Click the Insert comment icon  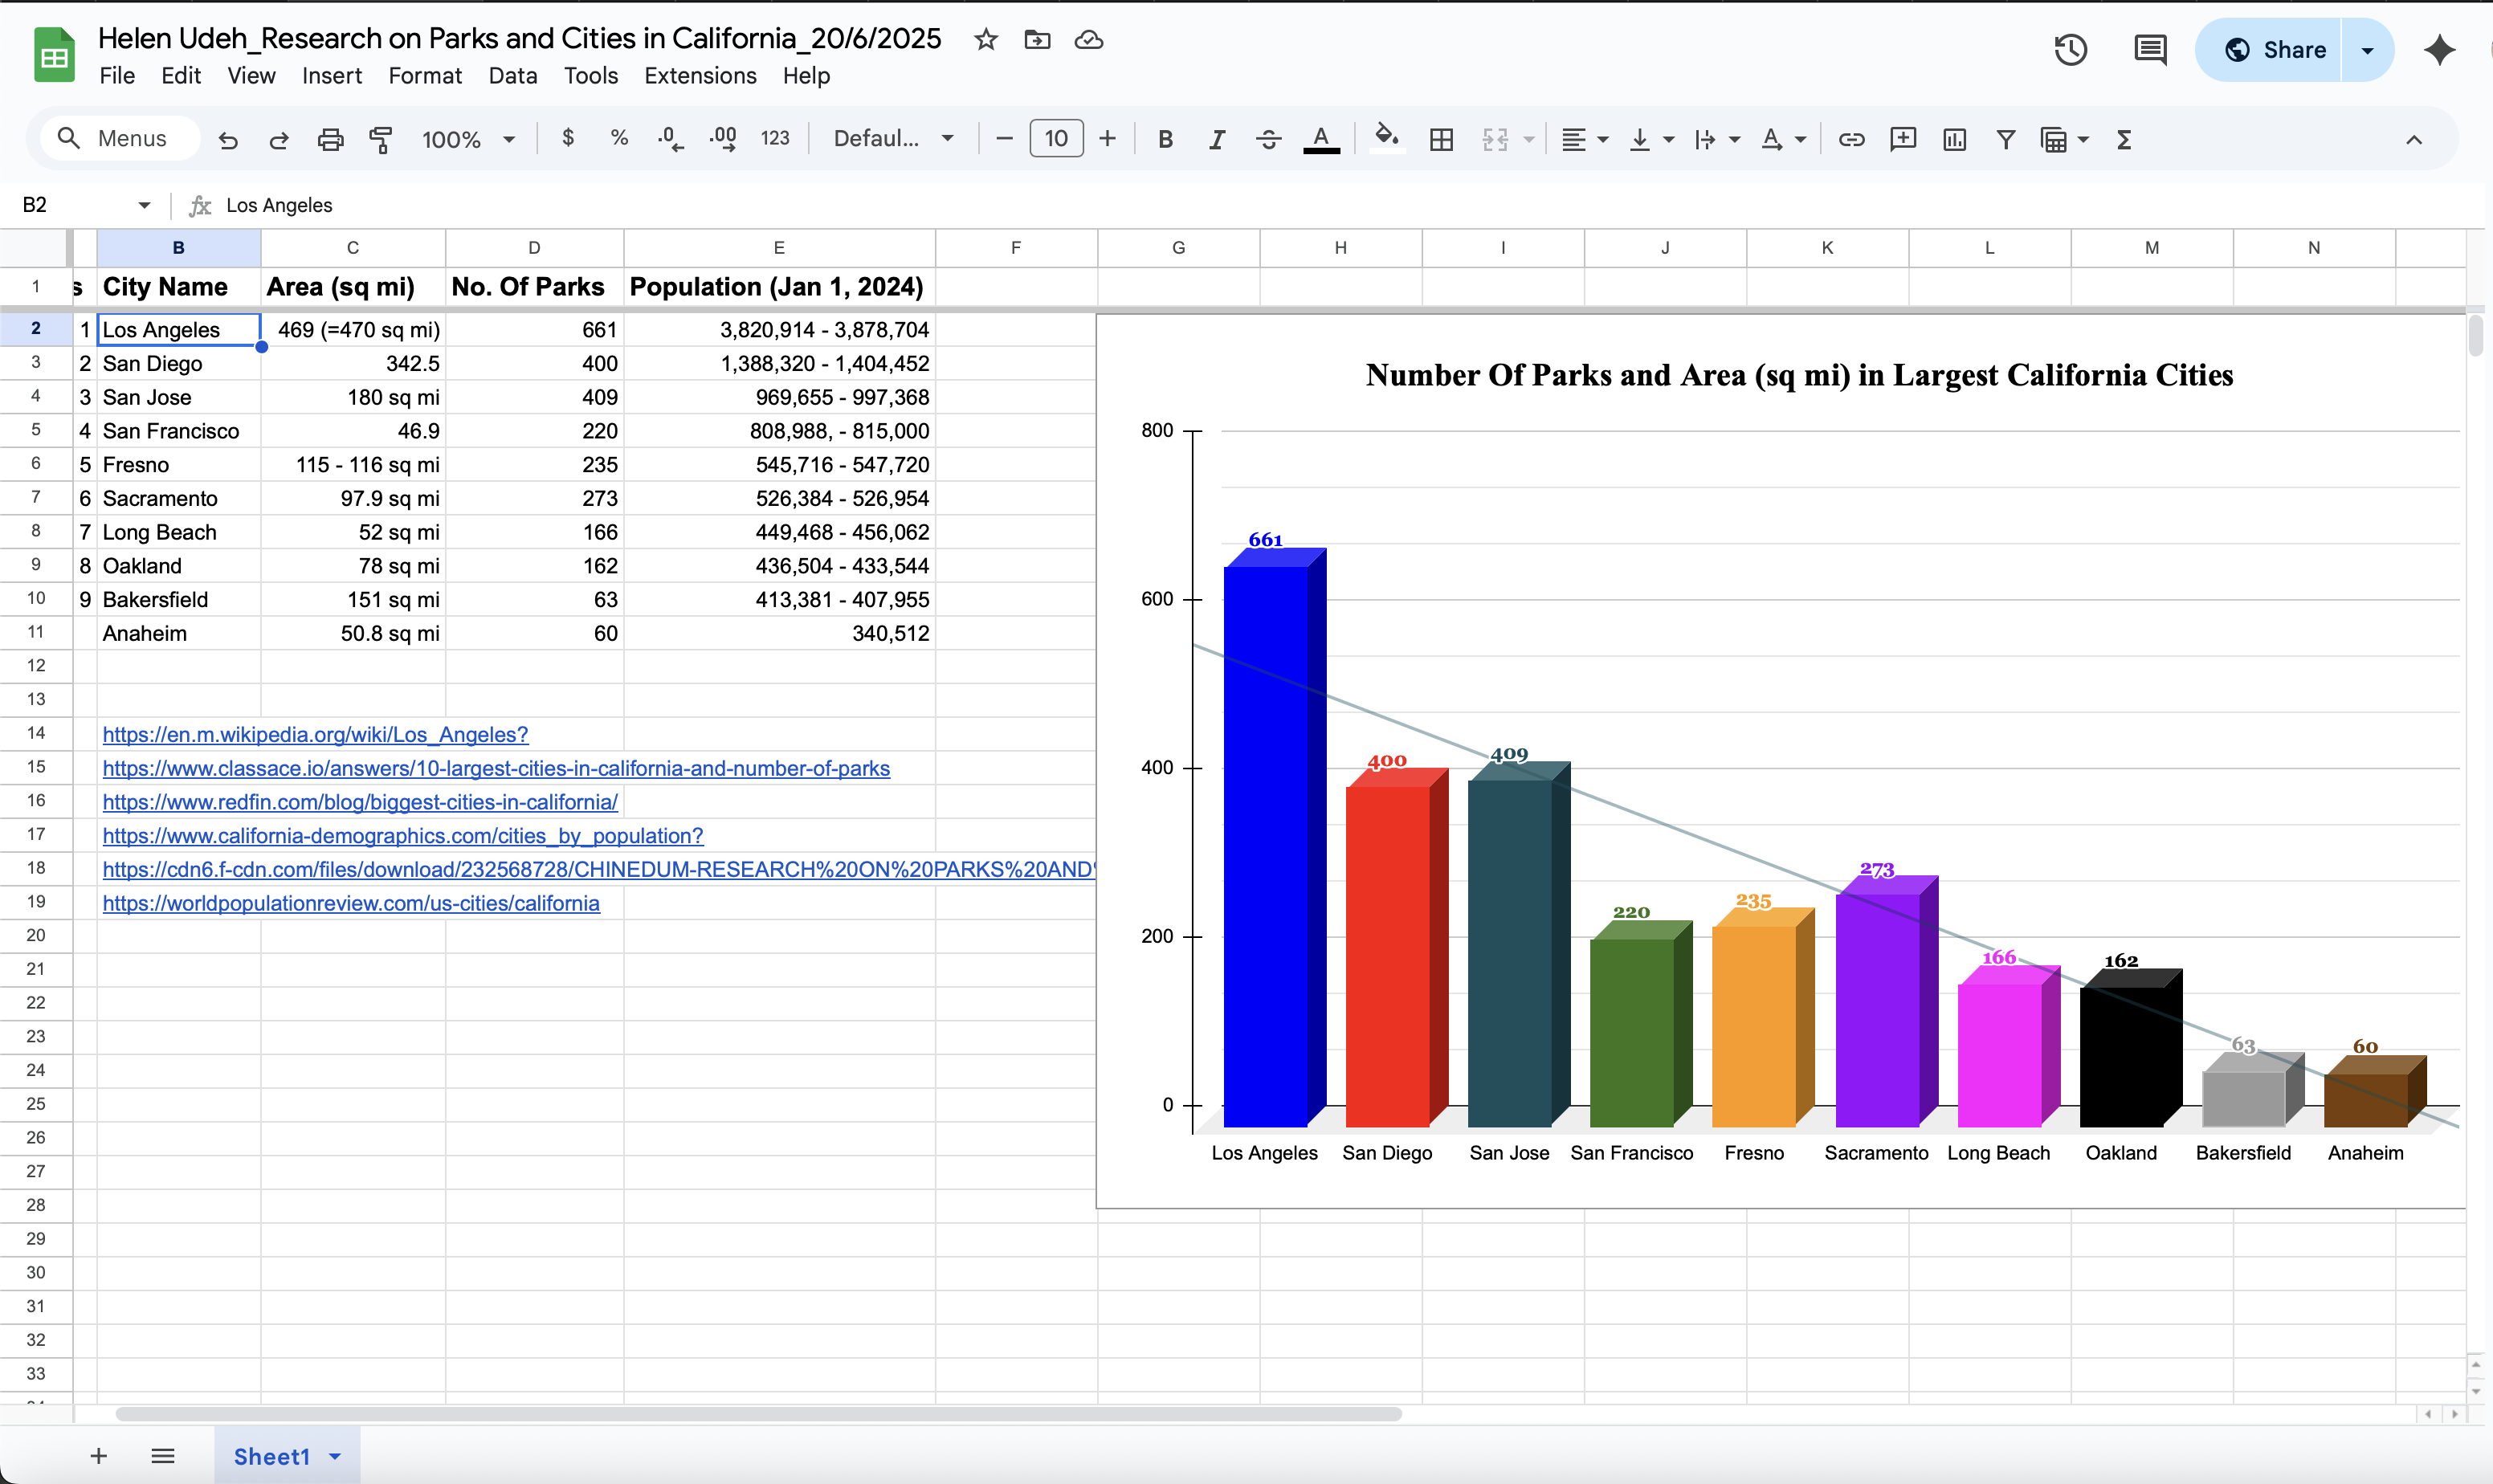click(x=1903, y=139)
